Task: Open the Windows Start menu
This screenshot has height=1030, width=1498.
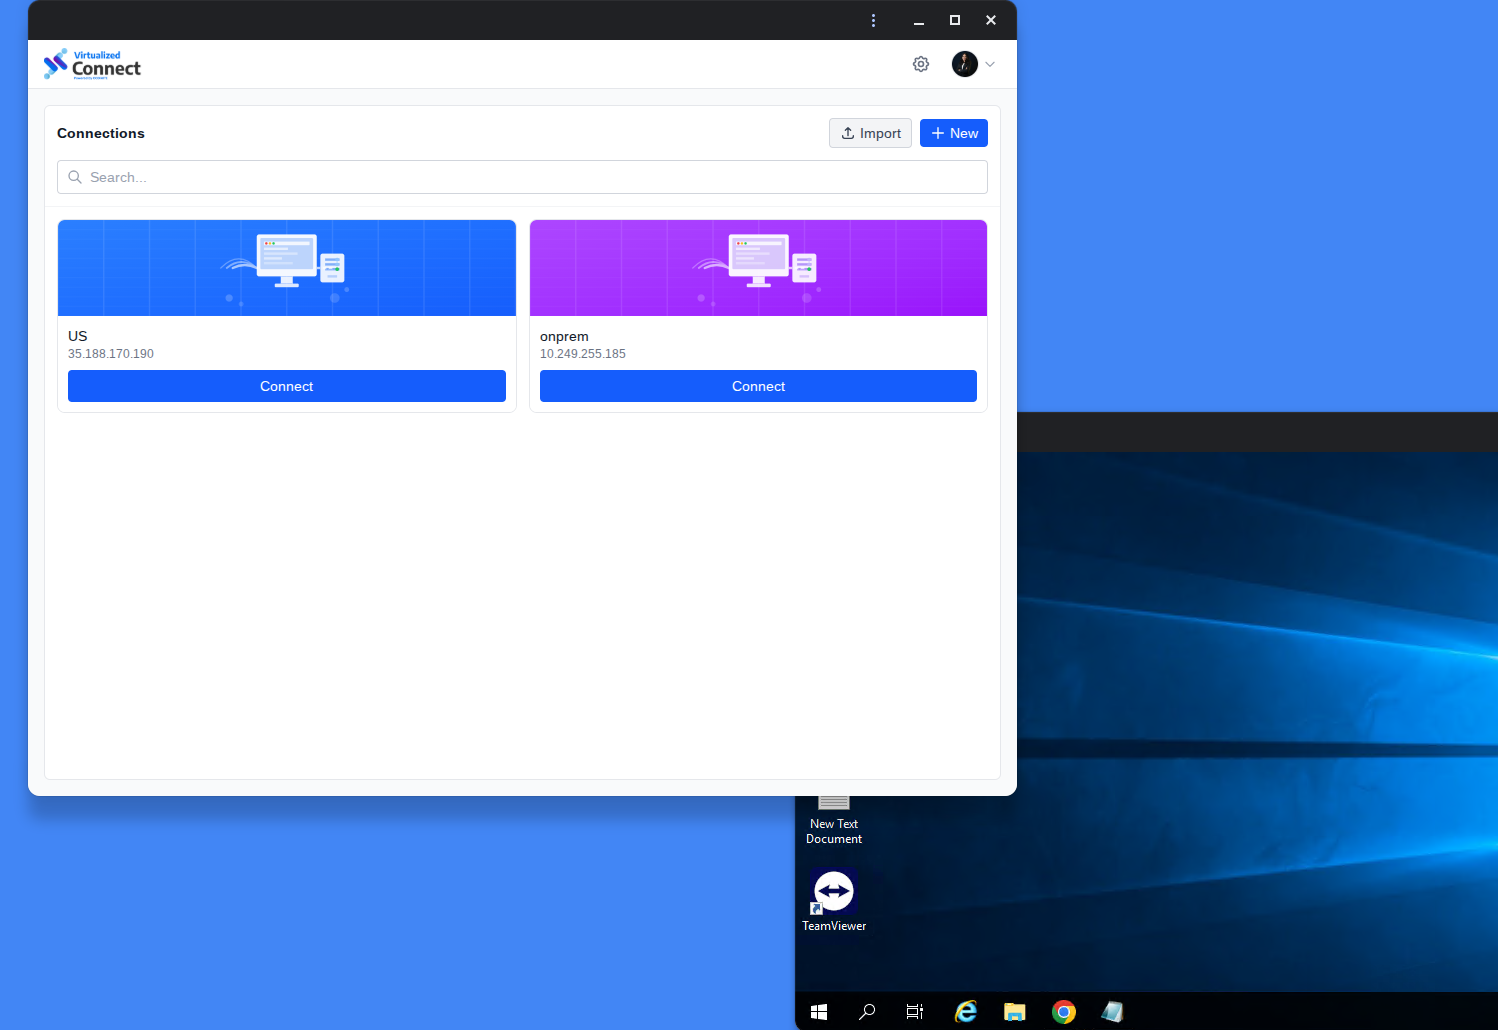Action: coord(818,1011)
